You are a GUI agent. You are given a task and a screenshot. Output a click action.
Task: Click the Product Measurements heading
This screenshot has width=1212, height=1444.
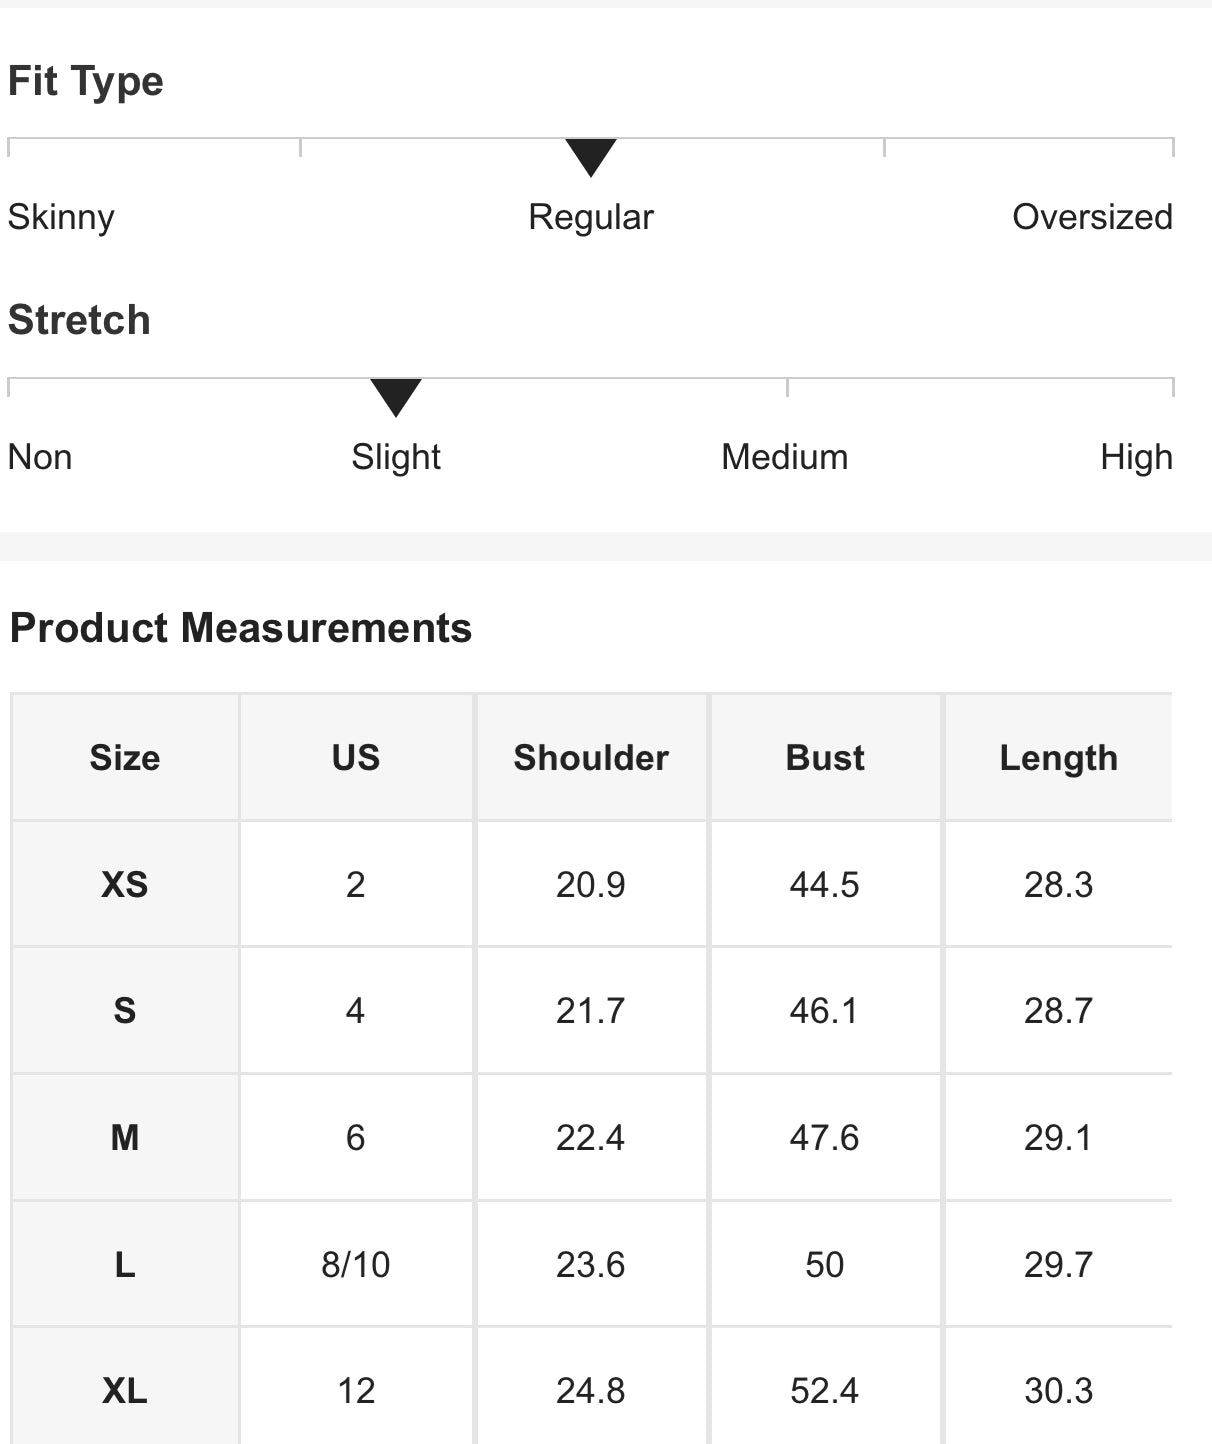point(241,628)
